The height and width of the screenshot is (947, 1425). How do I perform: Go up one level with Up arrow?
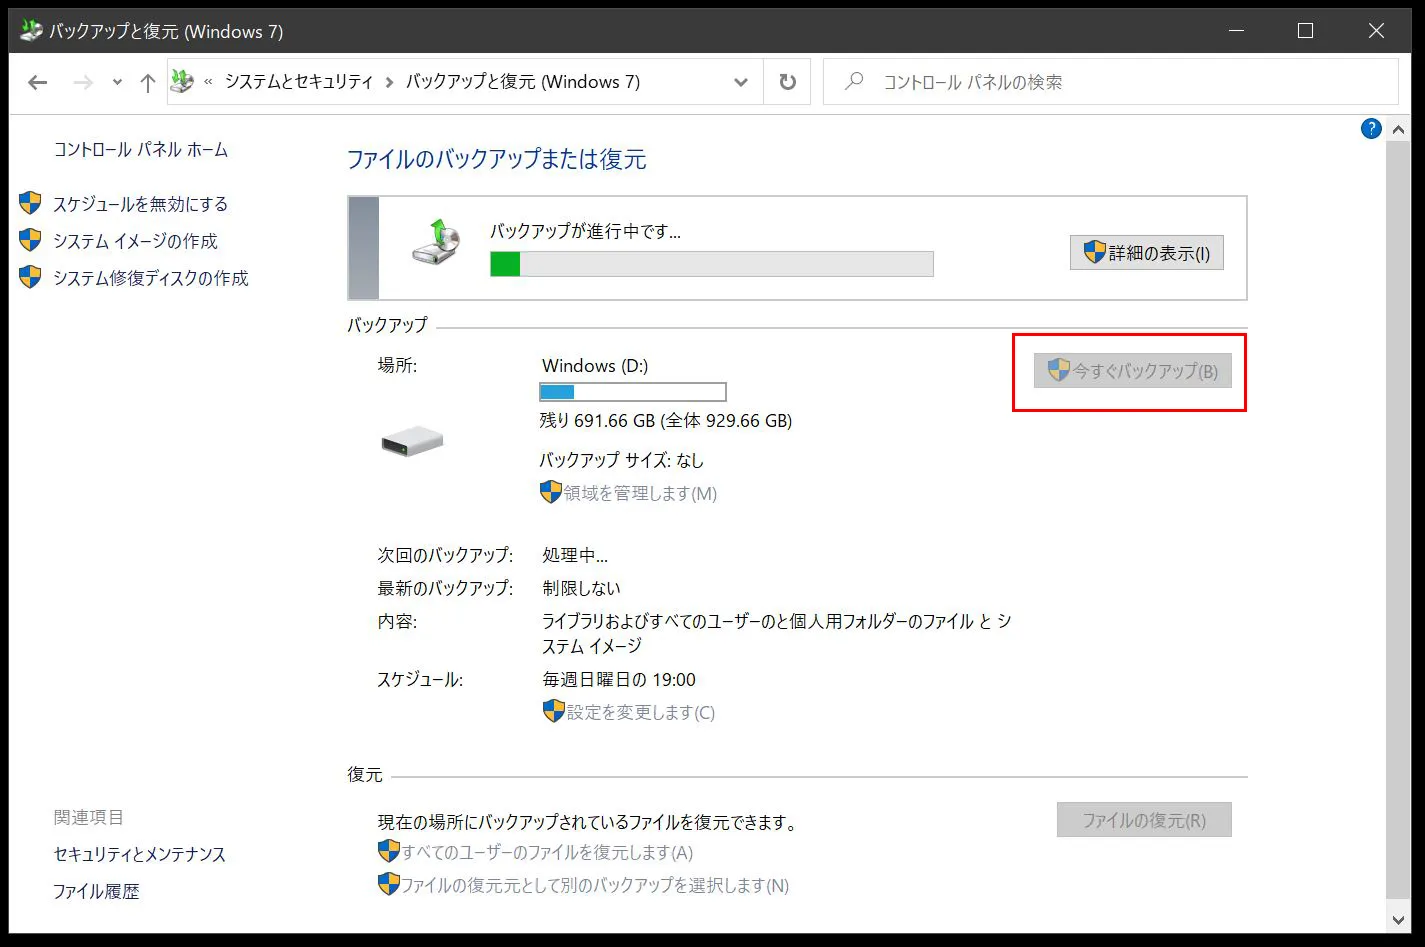[147, 82]
